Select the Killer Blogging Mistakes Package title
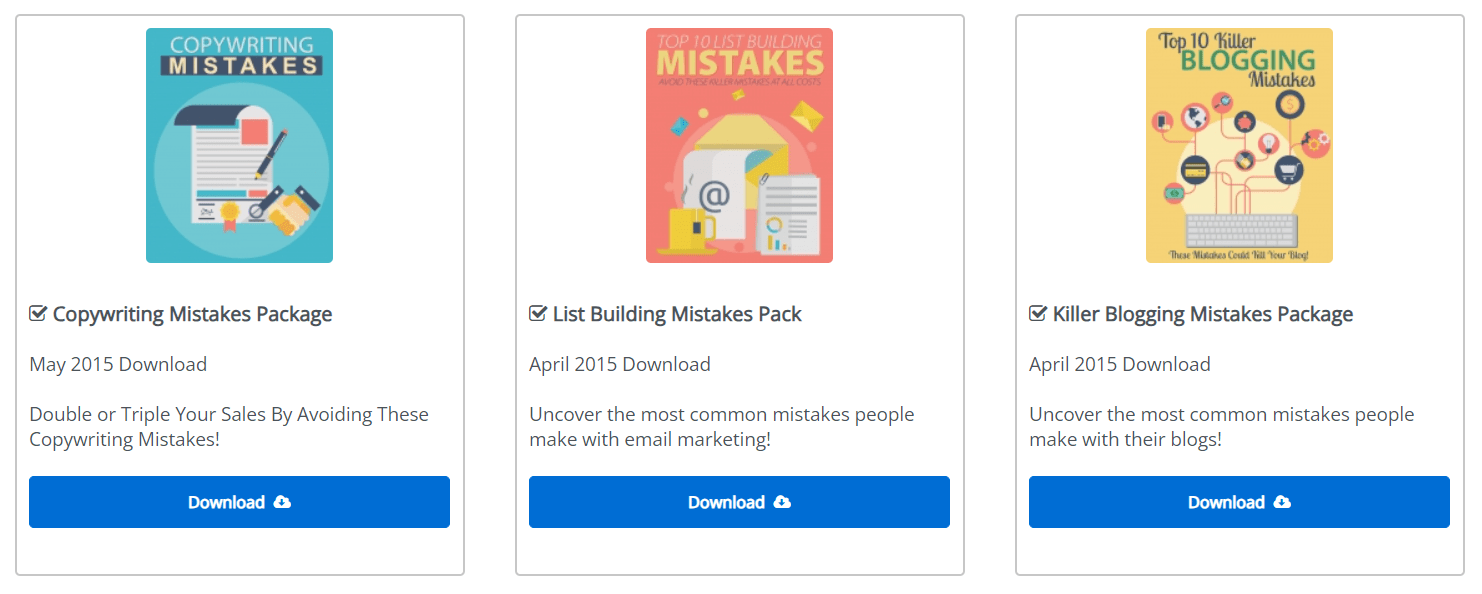This screenshot has width=1482, height=594. [x=1202, y=314]
